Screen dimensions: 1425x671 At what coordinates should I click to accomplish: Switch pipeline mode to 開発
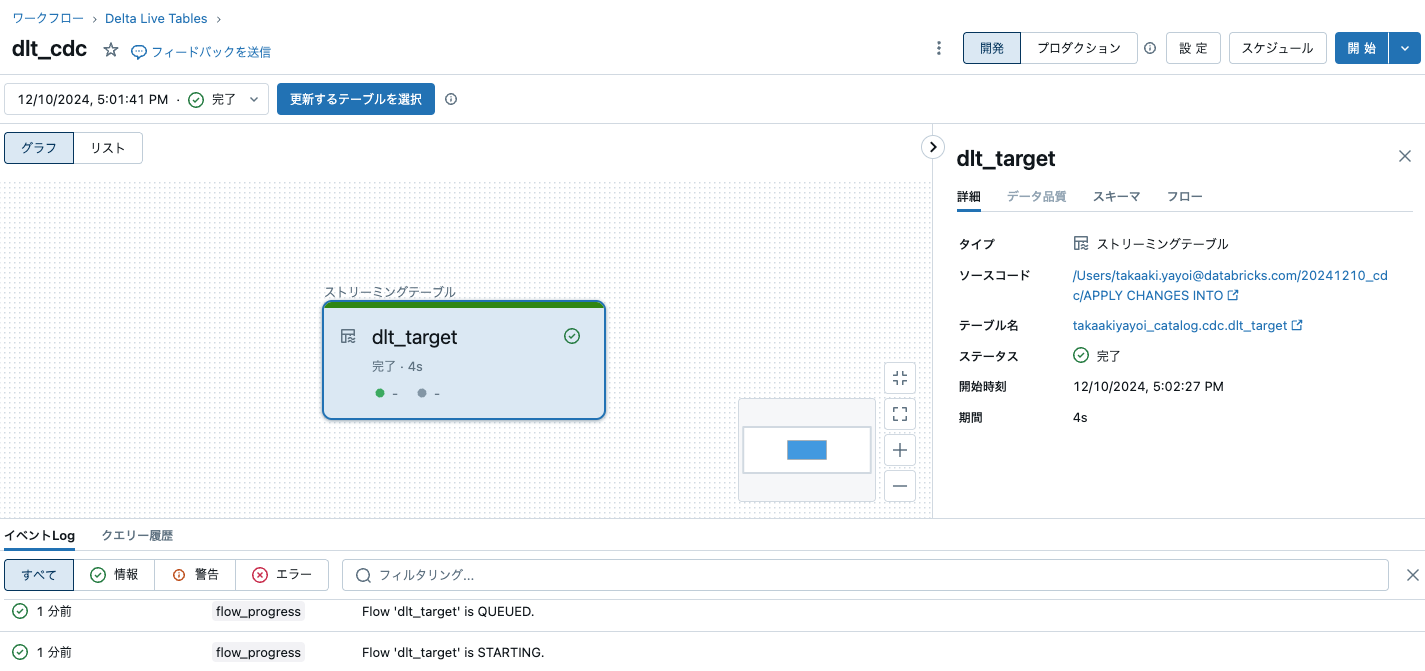click(x=992, y=48)
